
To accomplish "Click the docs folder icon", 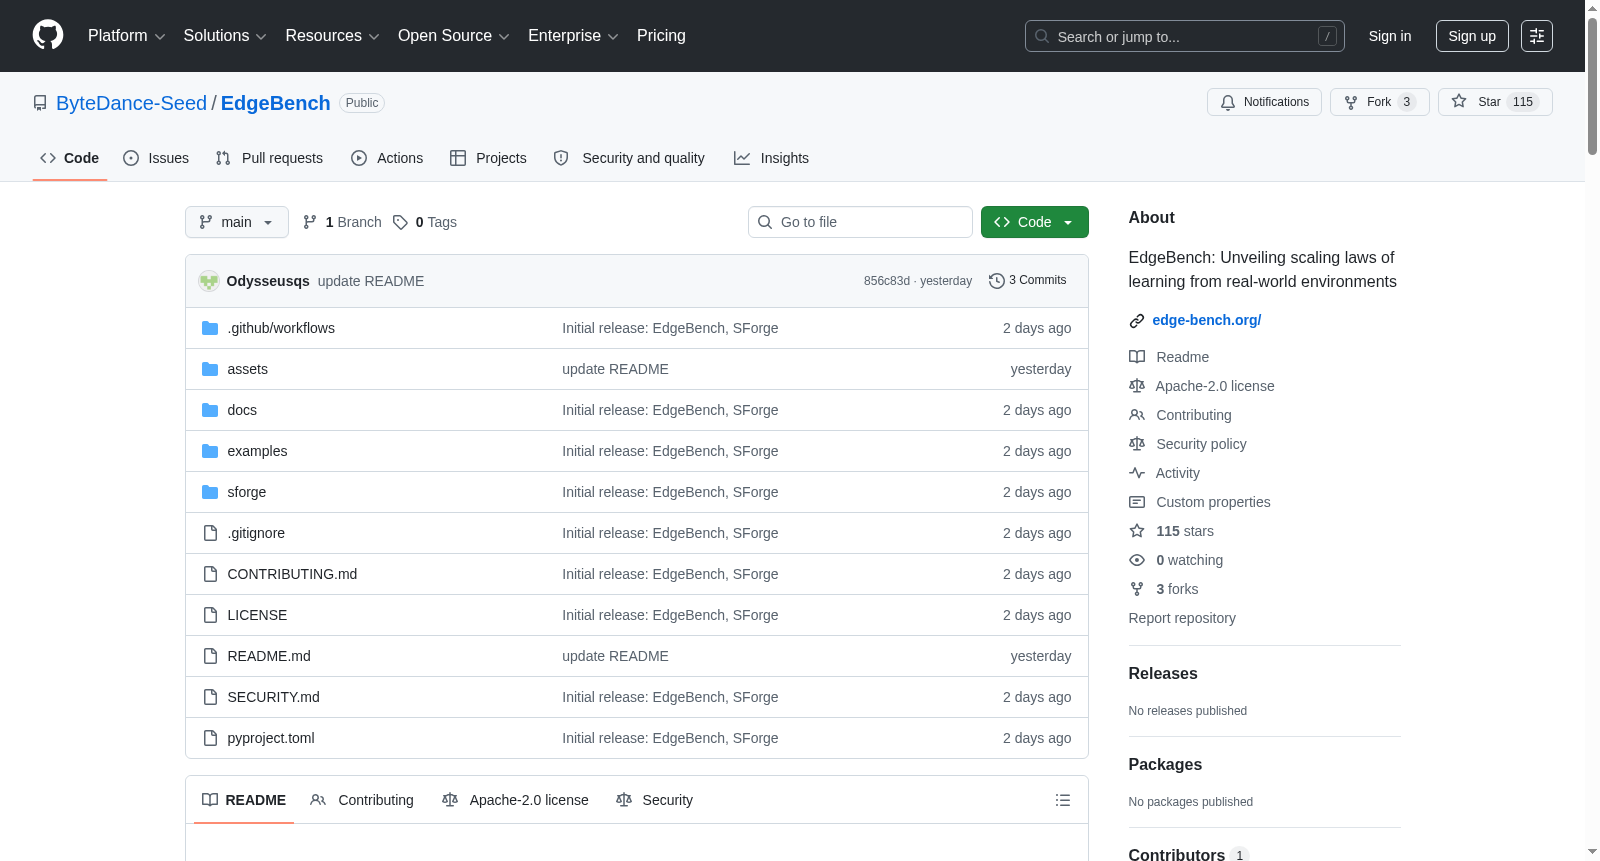I will coord(210,410).
